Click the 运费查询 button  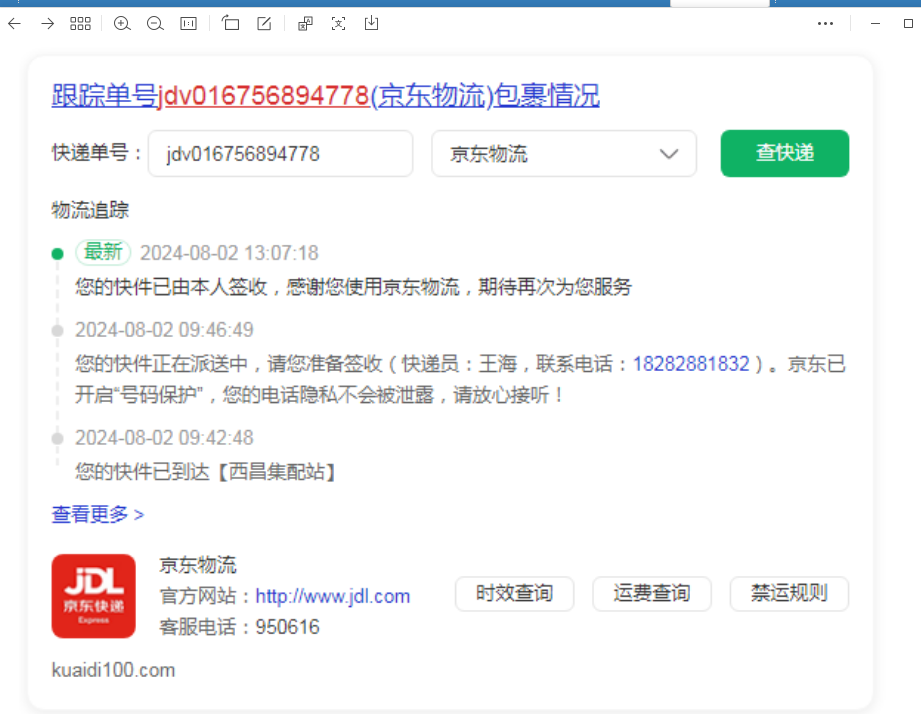tap(651, 594)
